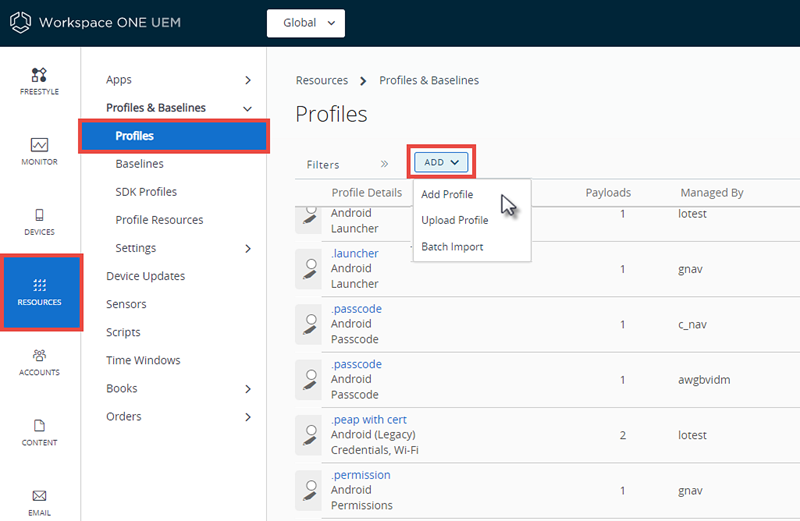Expand the Filters panel double-chevron
This screenshot has width=800, height=521.
tap(384, 164)
